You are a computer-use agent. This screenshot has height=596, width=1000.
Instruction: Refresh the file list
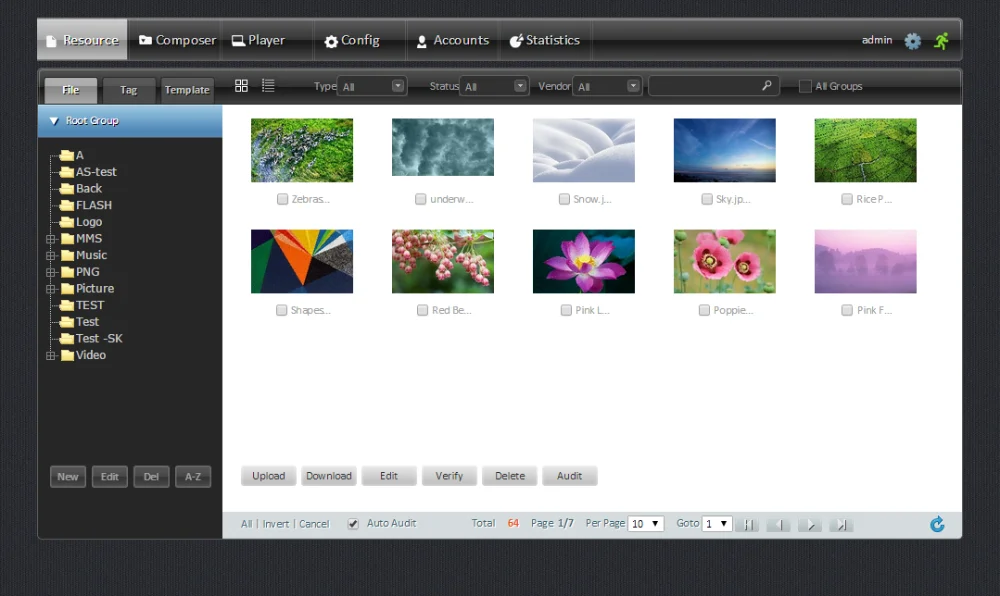coord(937,524)
